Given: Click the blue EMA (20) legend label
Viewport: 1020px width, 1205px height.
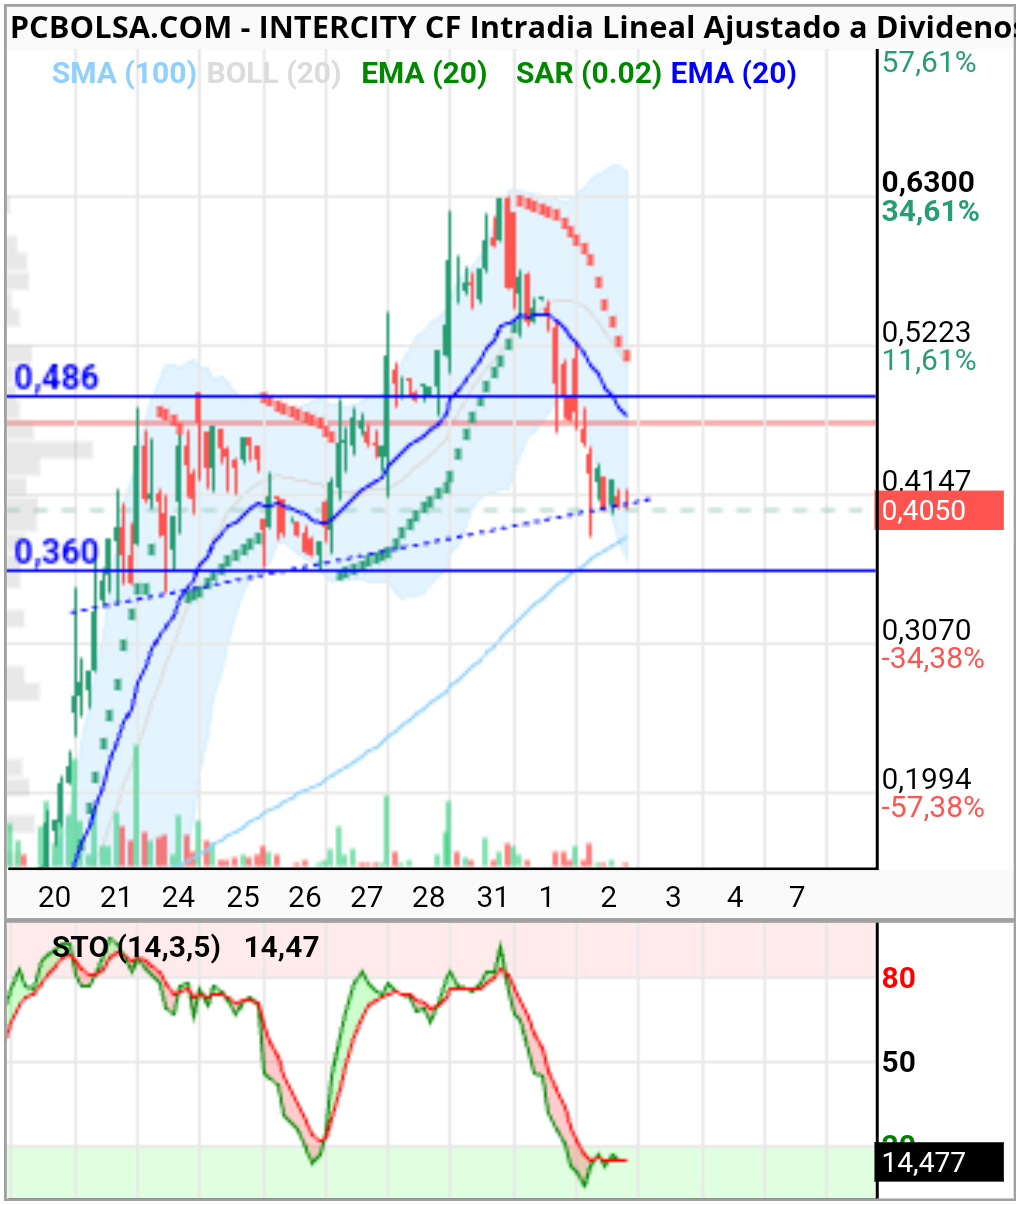Looking at the screenshot, I should 733,73.
